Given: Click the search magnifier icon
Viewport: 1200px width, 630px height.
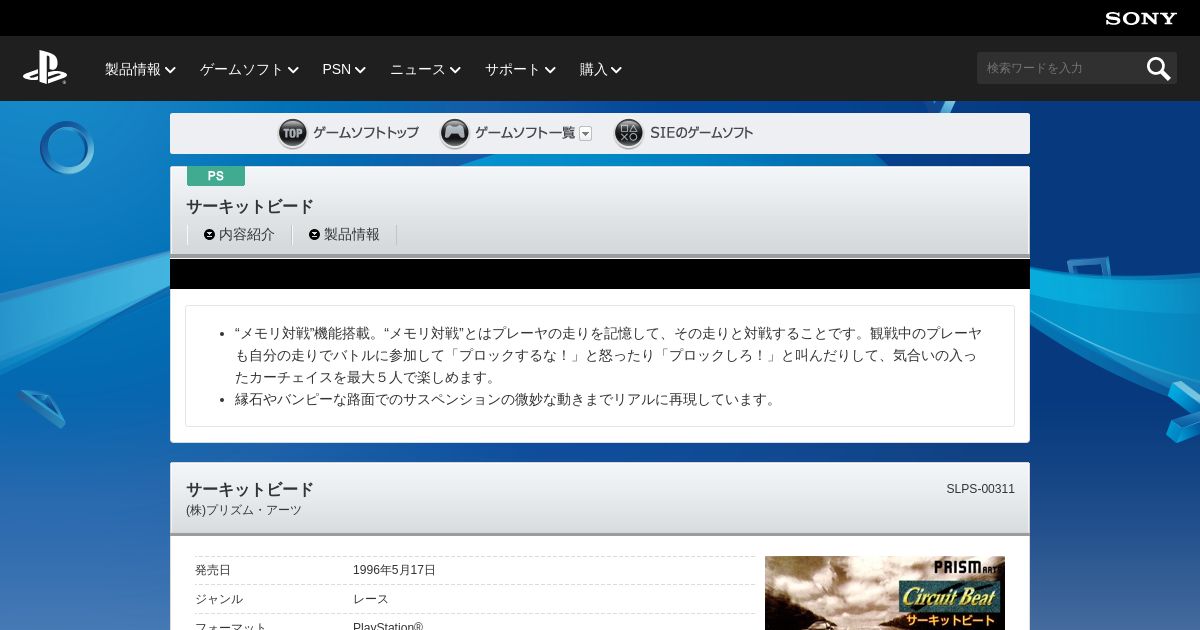Looking at the screenshot, I should click(x=1158, y=68).
